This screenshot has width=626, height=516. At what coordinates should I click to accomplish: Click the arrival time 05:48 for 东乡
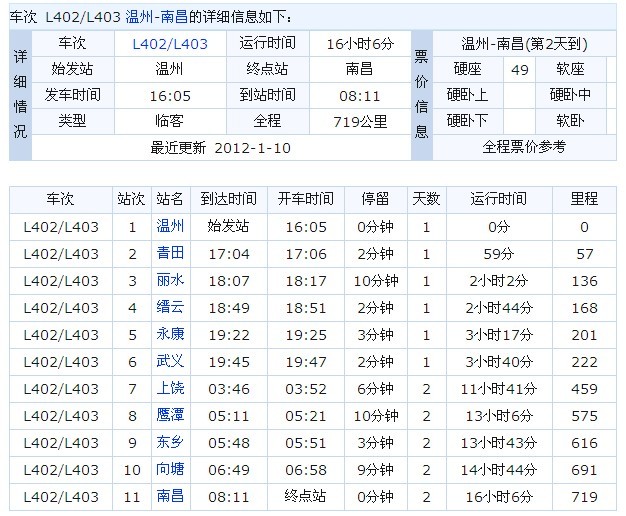tap(229, 443)
